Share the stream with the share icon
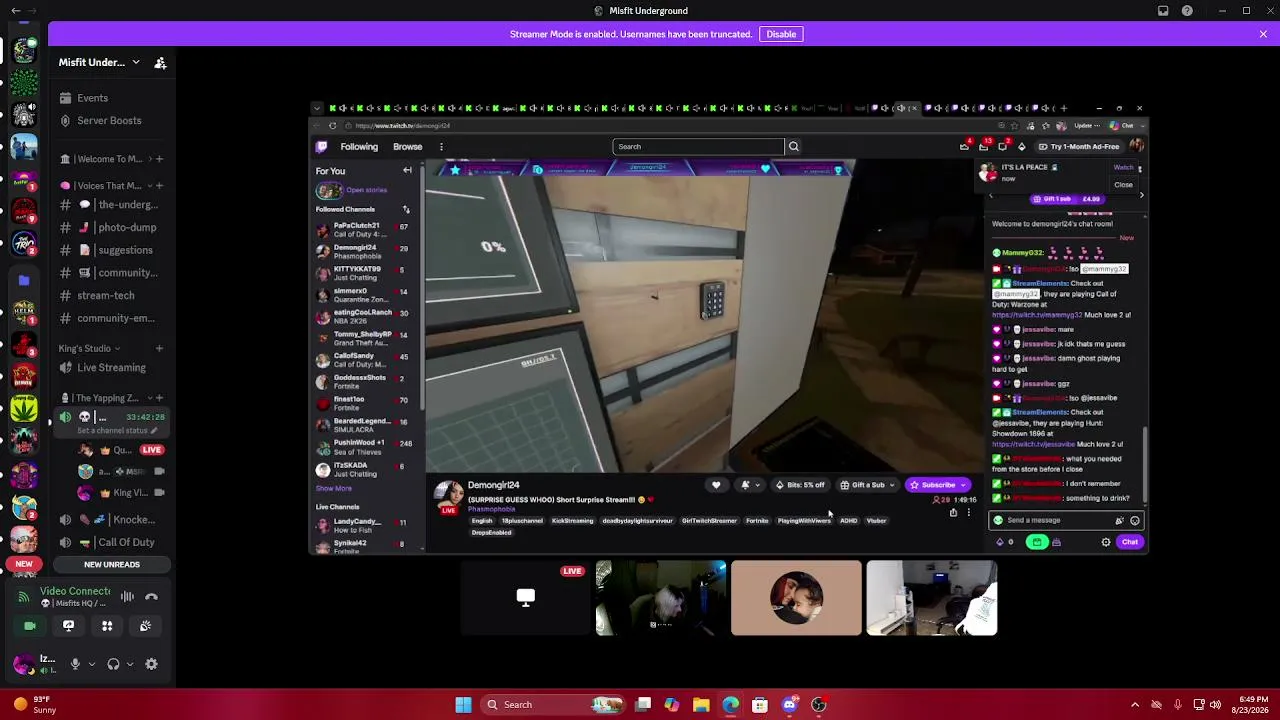 (953, 513)
